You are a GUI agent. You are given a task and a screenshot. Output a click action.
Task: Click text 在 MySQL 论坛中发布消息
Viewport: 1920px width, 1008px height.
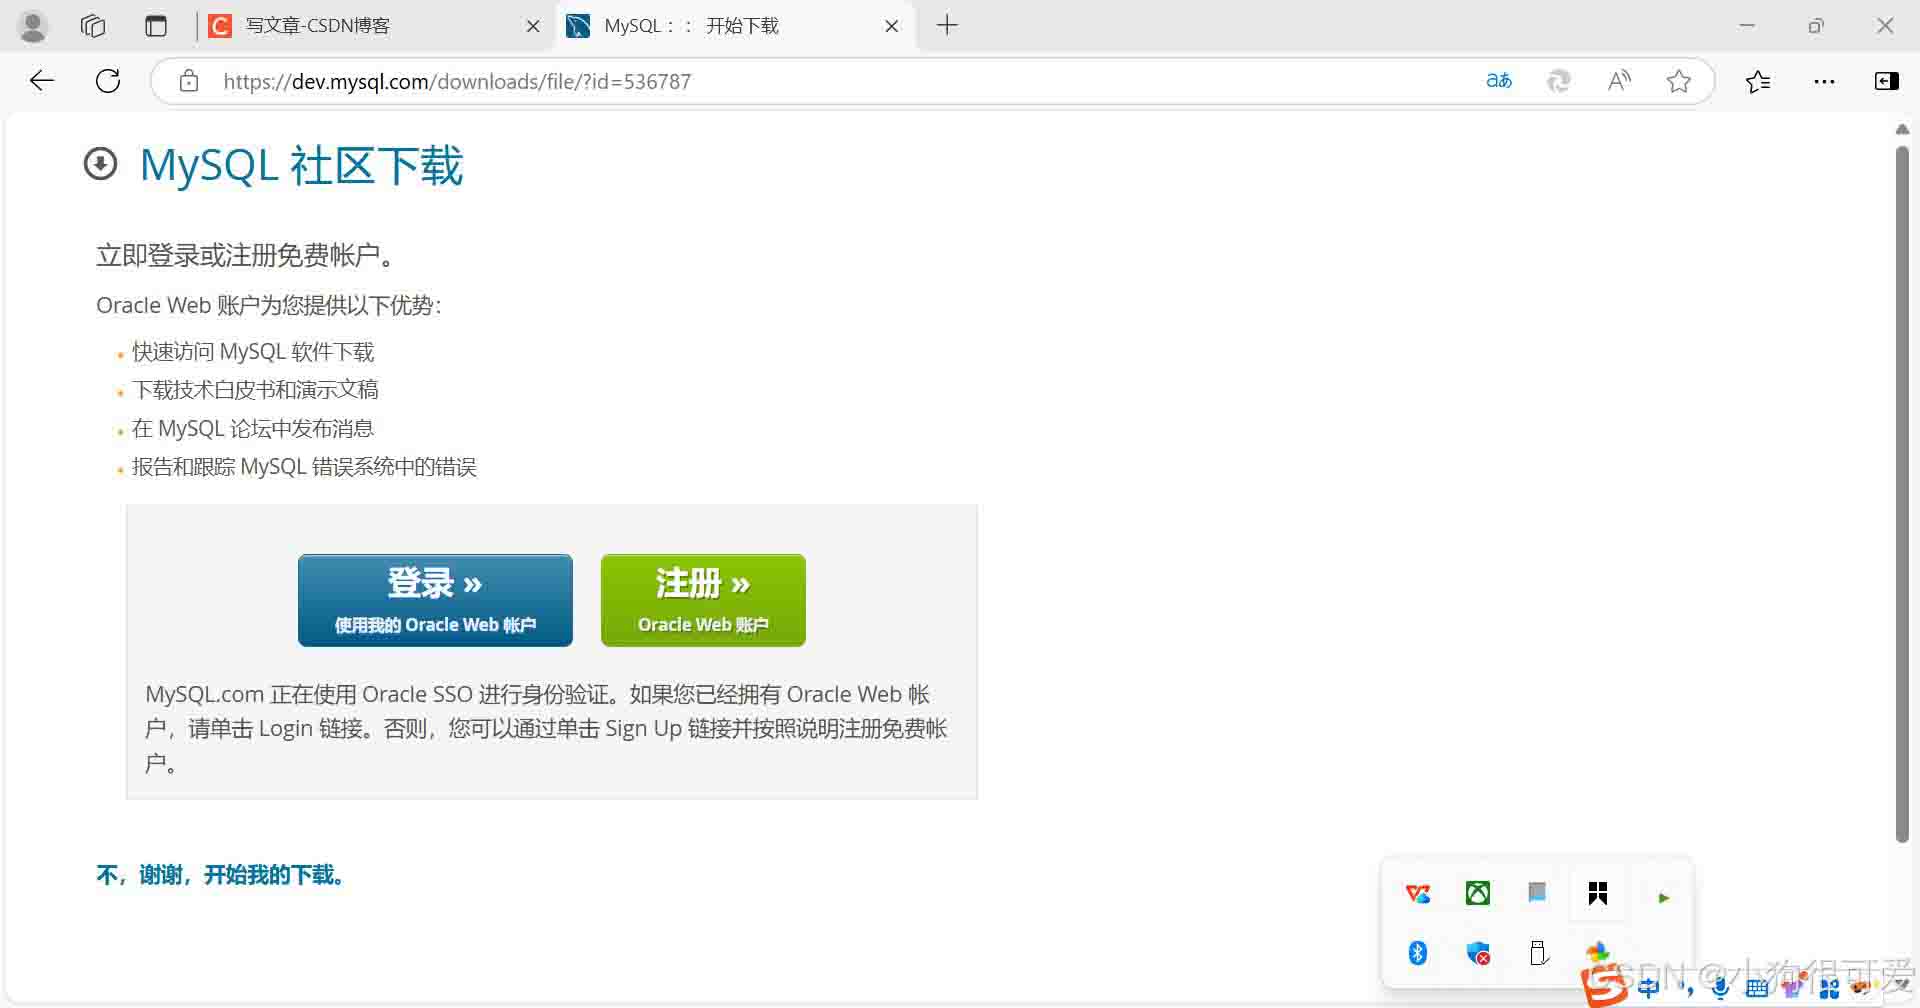(253, 429)
